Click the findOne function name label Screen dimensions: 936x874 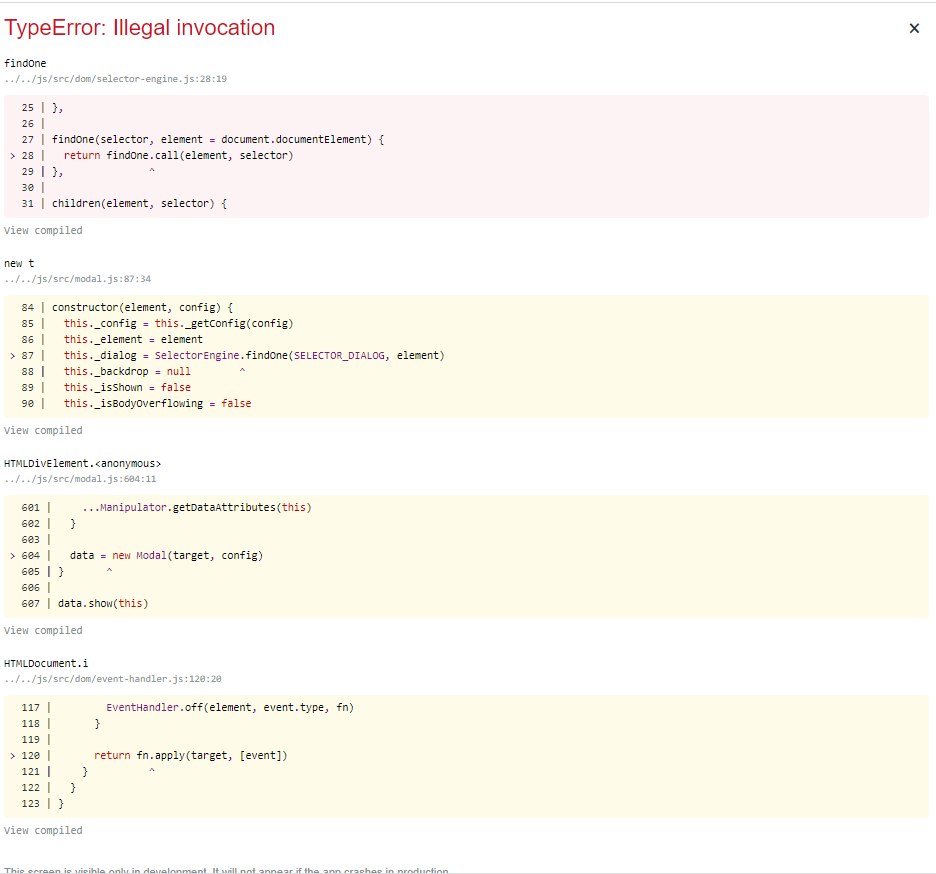(x=25, y=63)
